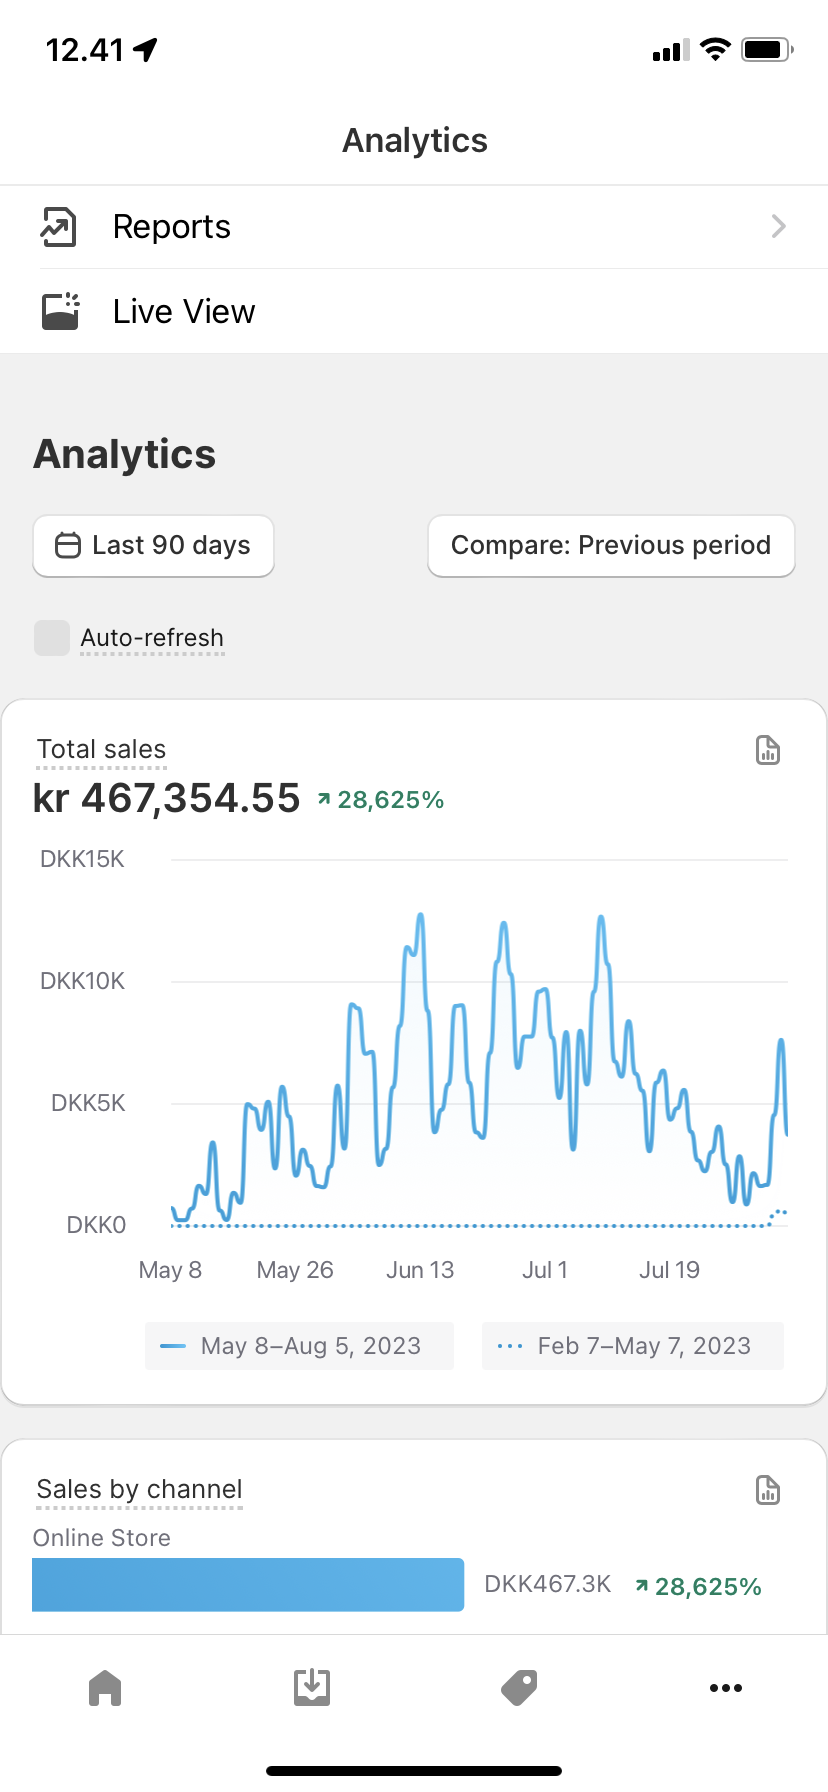Screen dimensions: 828x1792
Task: Open the Compare: Previous period selector
Action: pos(611,546)
